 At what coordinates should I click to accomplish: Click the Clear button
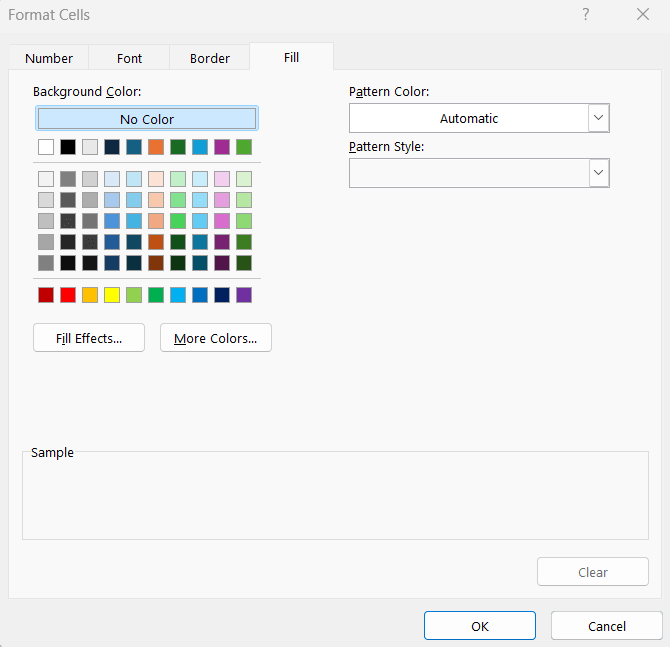(593, 571)
